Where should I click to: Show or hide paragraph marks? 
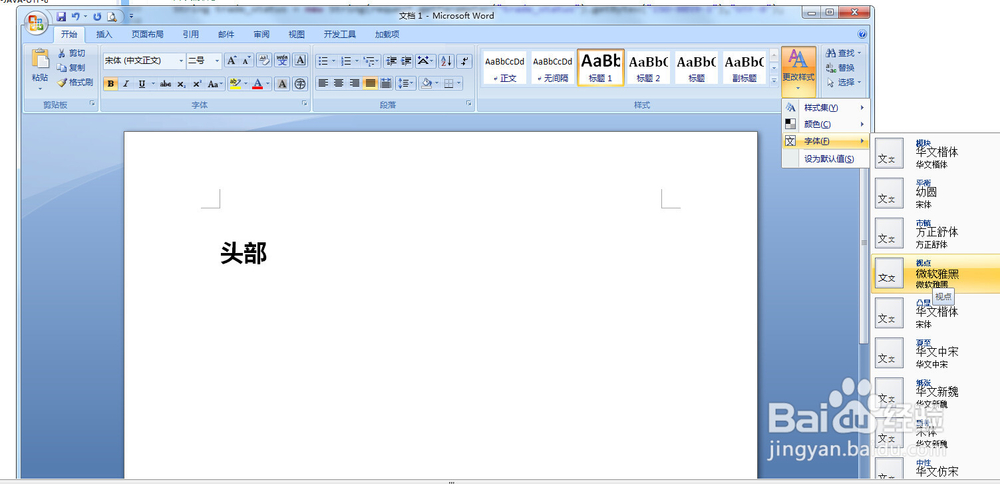464,61
